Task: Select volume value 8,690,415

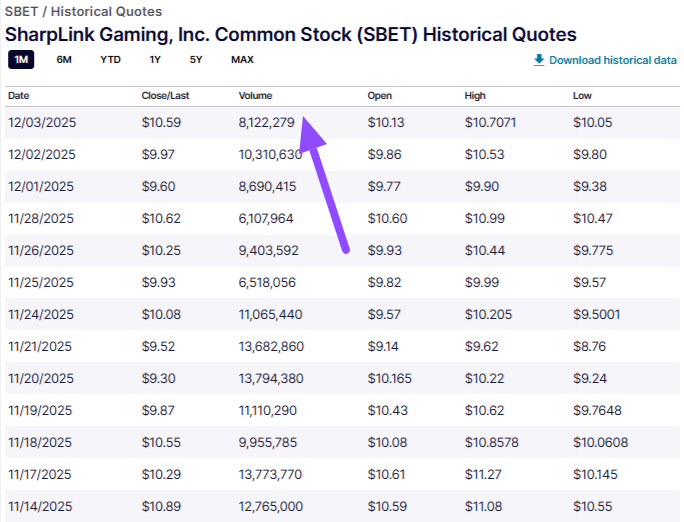Action: [x=267, y=187]
